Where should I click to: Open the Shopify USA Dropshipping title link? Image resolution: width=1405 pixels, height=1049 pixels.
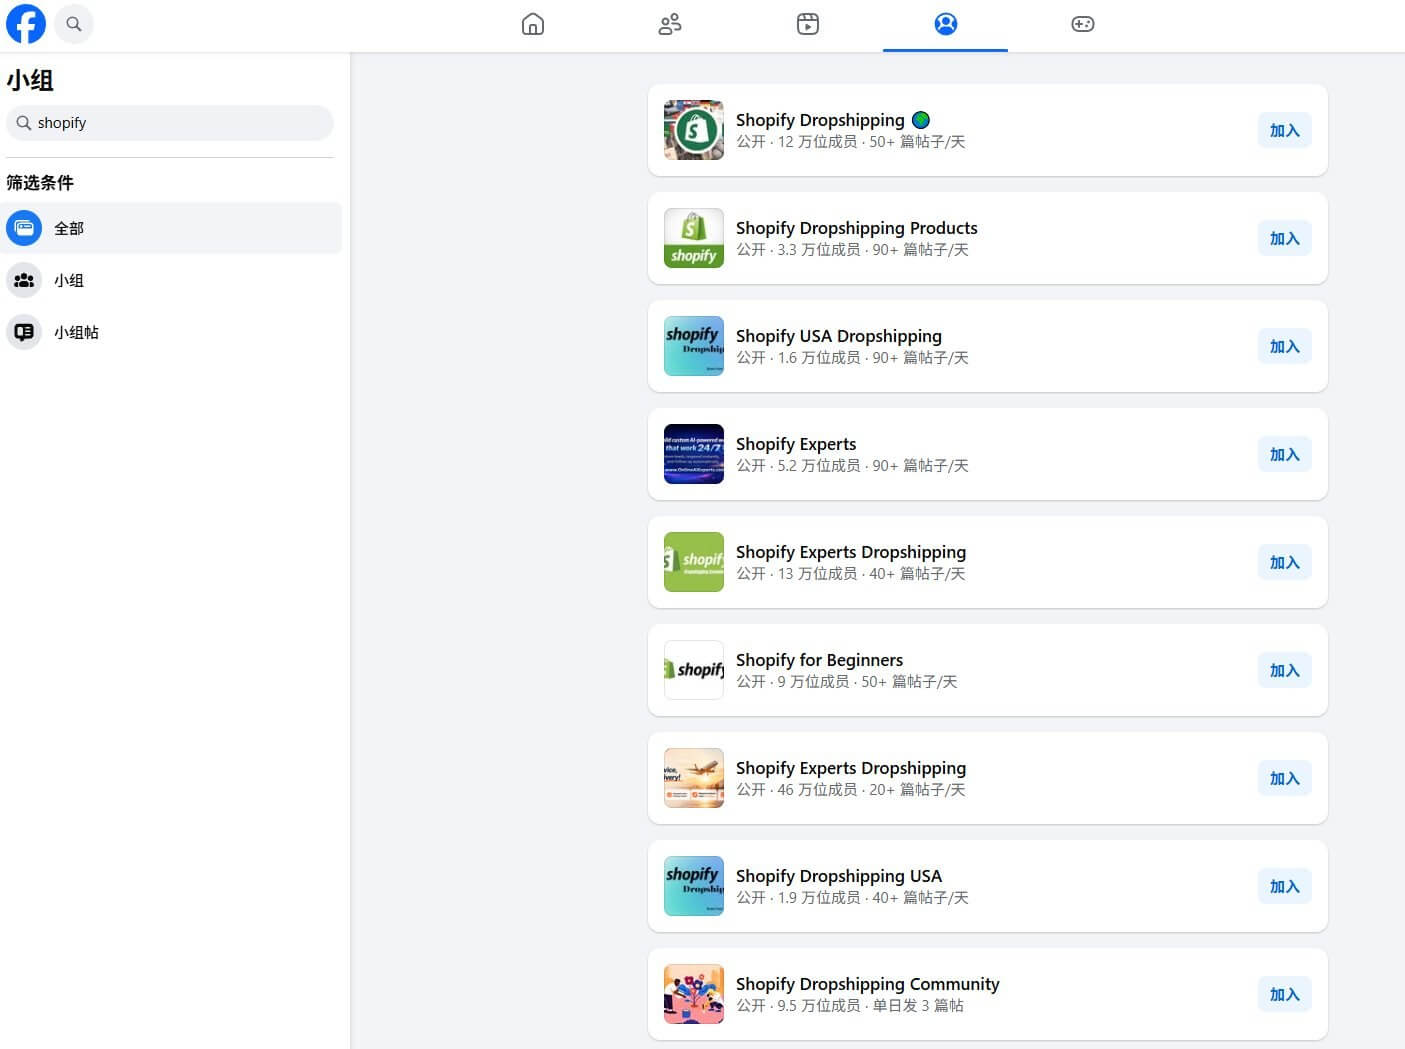click(x=839, y=336)
